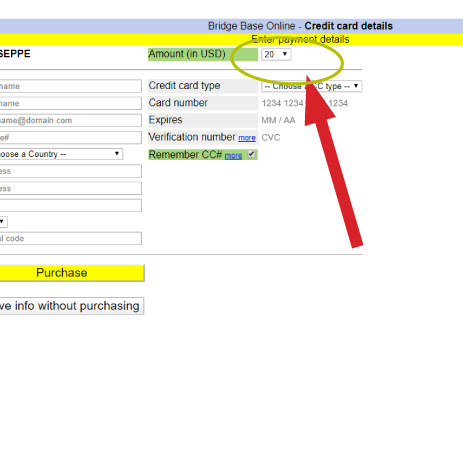
Task: Click the 'Verification number' label text
Action: 192,137
